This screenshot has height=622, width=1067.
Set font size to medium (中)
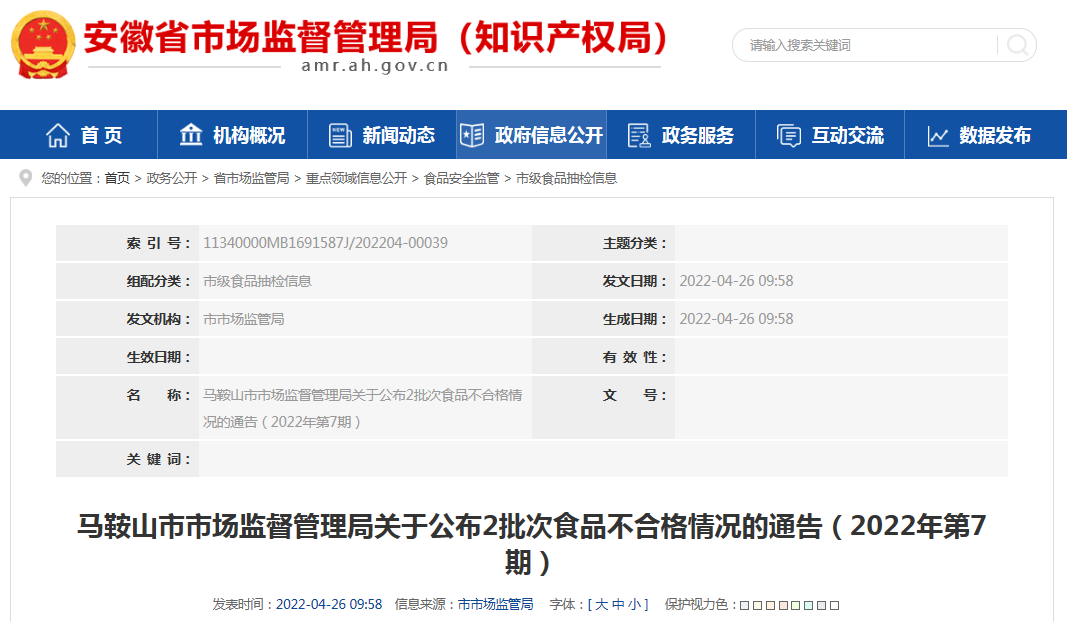click(x=618, y=604)
